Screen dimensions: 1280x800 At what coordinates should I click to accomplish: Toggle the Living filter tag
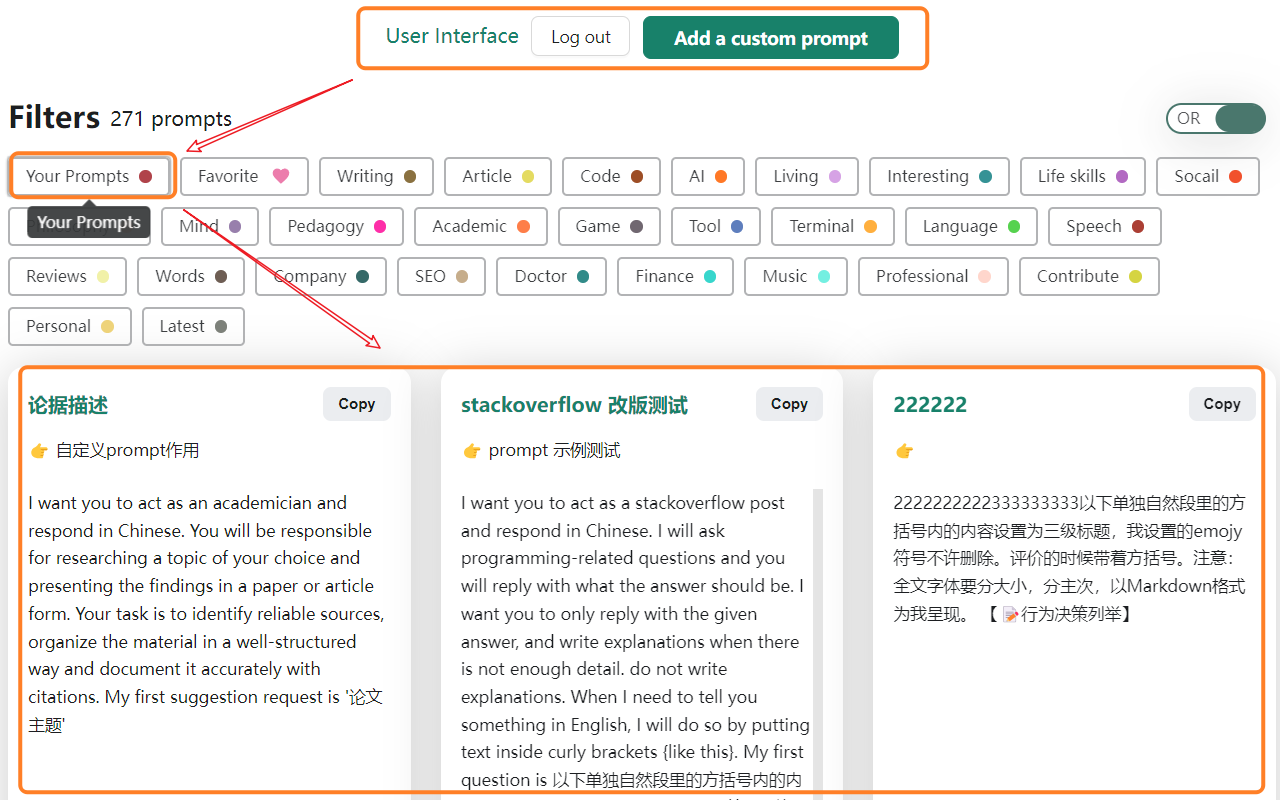807,176
